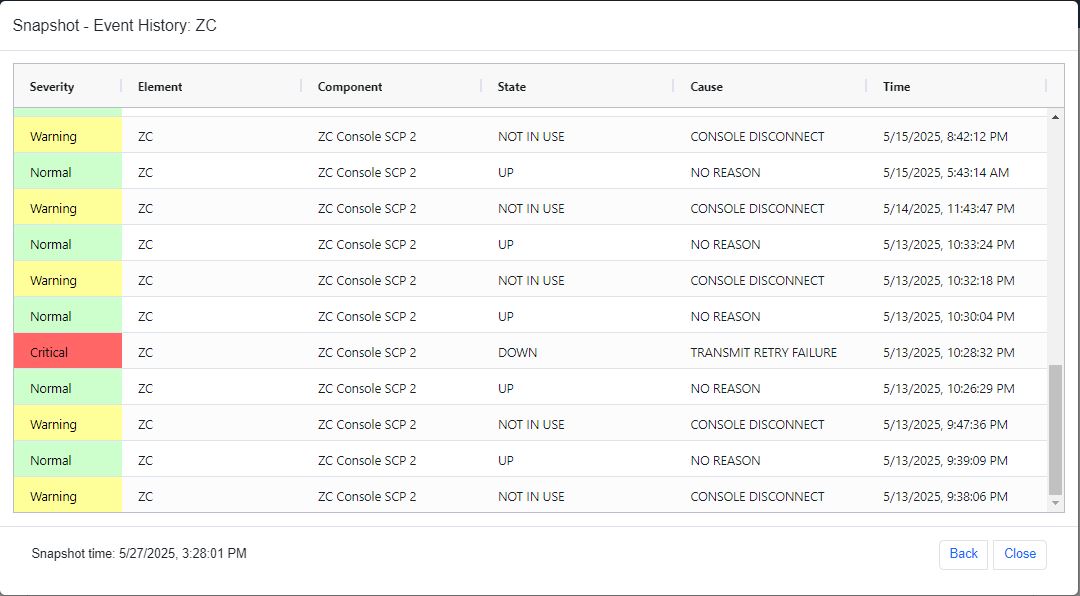Click the vertical scrollbar thumb

(1055, 431)
